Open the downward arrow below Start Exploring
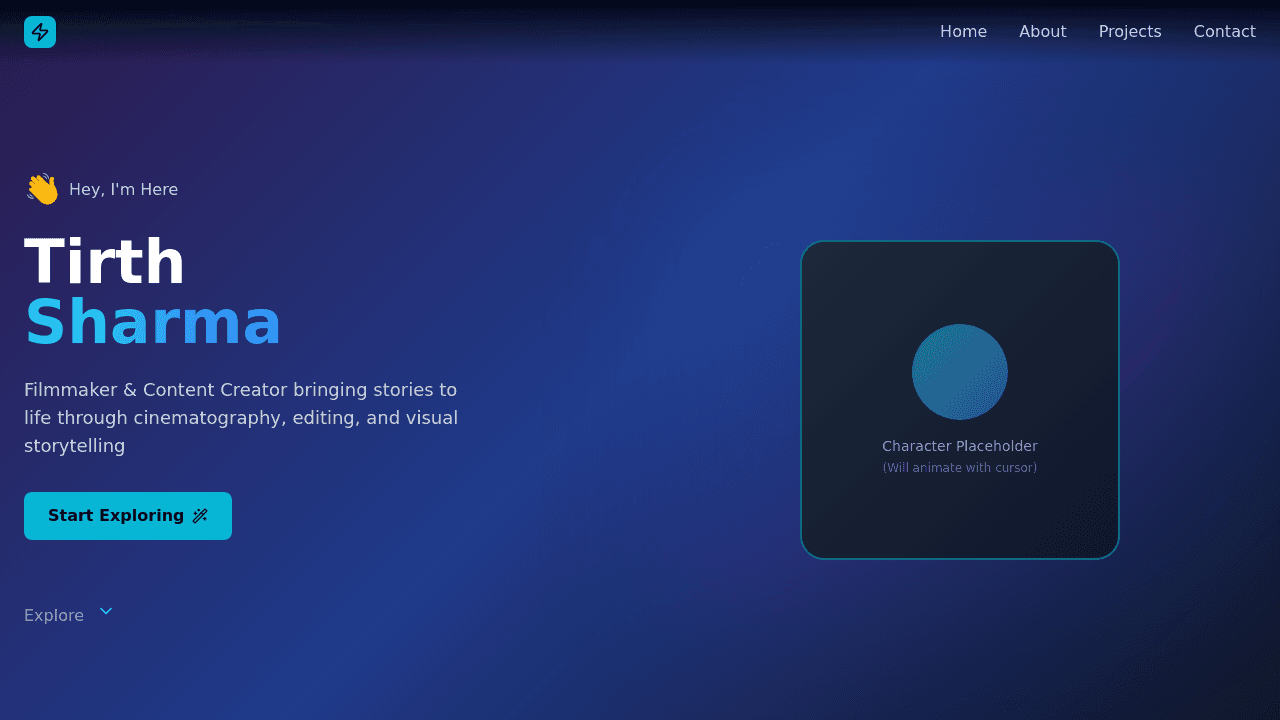Image resolution: width=1280 pixels, height=720 pixels. 106,611
